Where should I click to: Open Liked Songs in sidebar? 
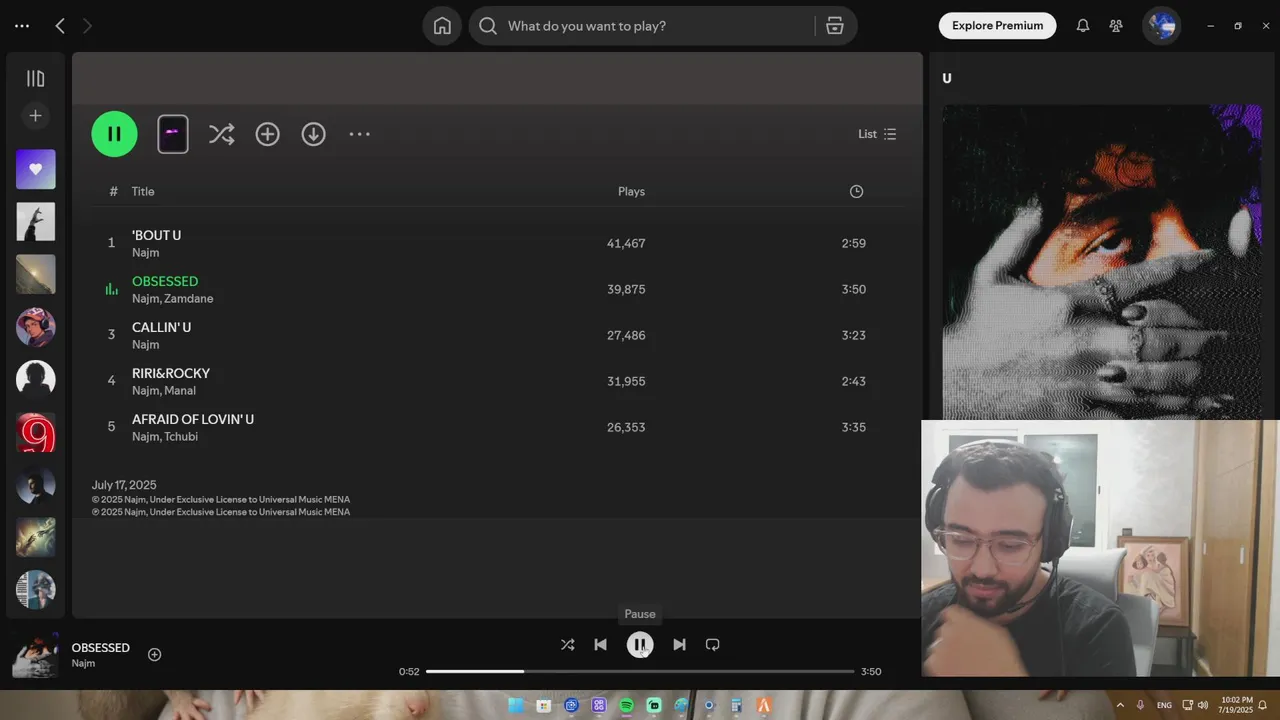[x=36, y=169]
